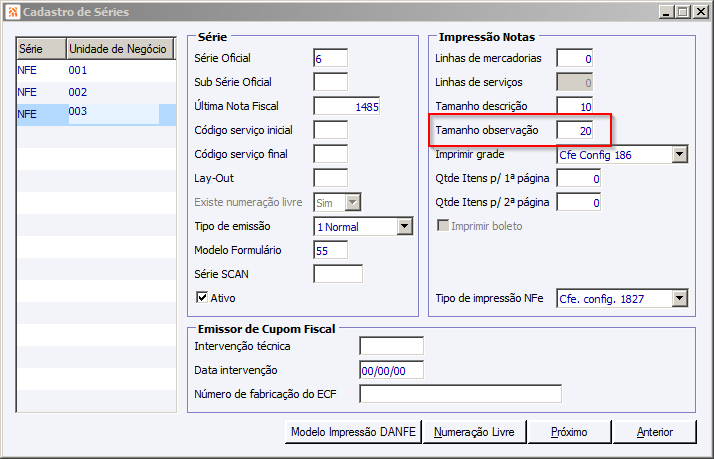
Task: Click the Tamanho observação field
Action: (575, 130)
